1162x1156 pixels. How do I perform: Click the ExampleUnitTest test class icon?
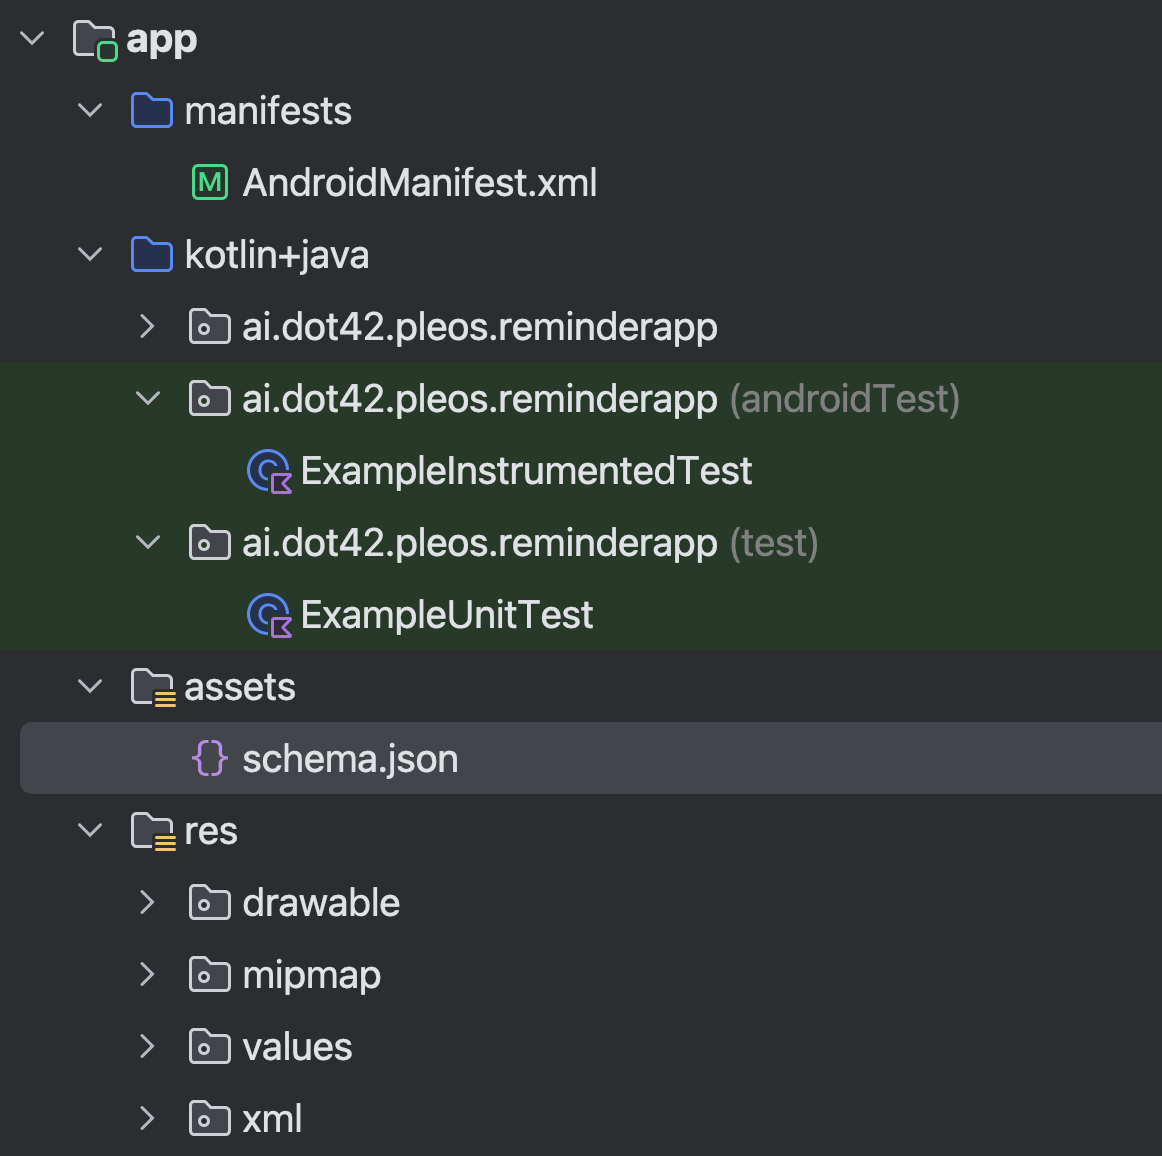pyautogui.click(x=268, y=614)
